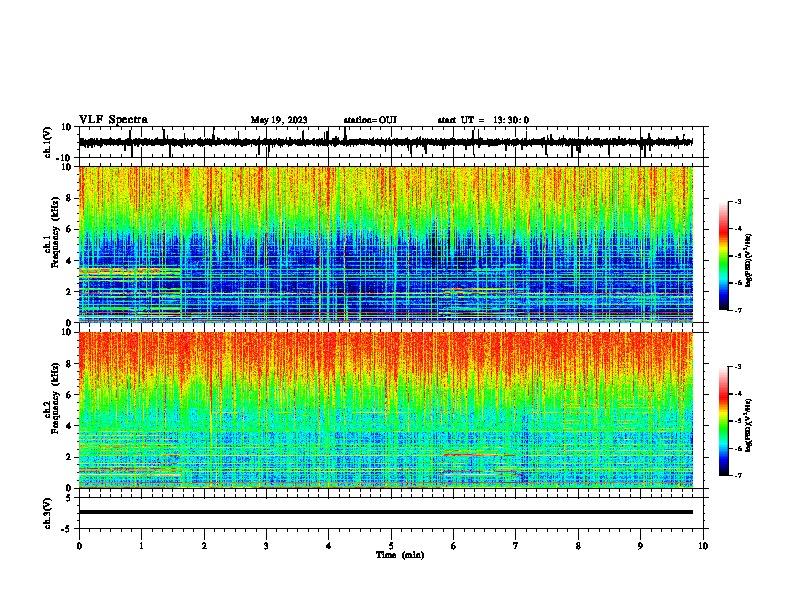Viewport: 792px width, 612px height.
Task: Click the ch.2 'Frequency (kHz)' axis label
Action: [55, 398]
